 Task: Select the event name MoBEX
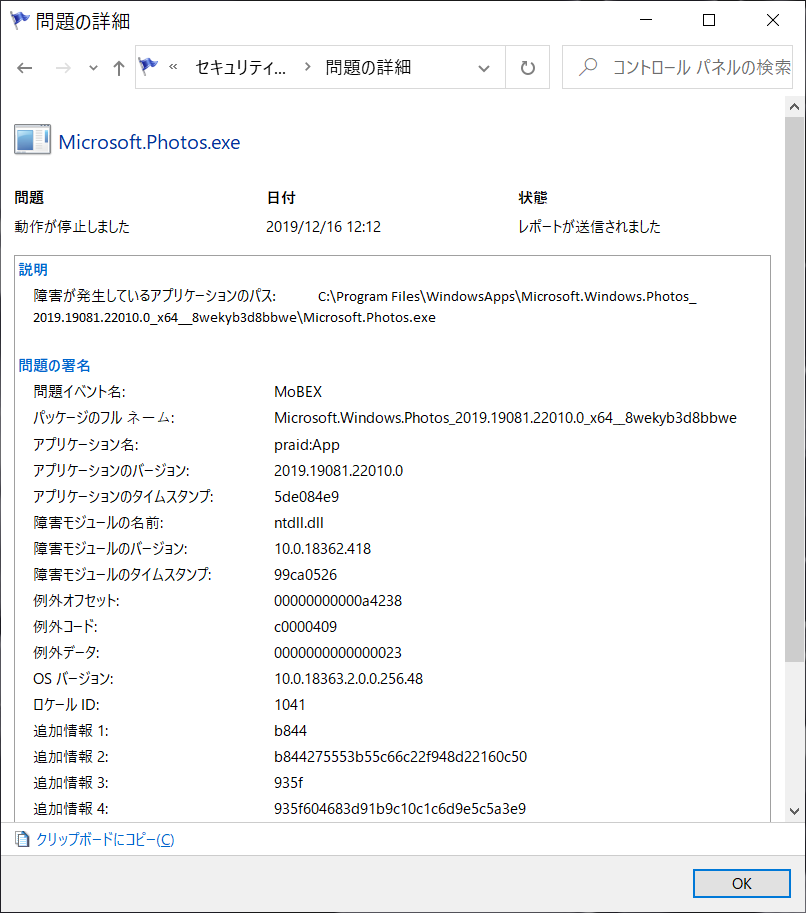(x=298, y=392)
